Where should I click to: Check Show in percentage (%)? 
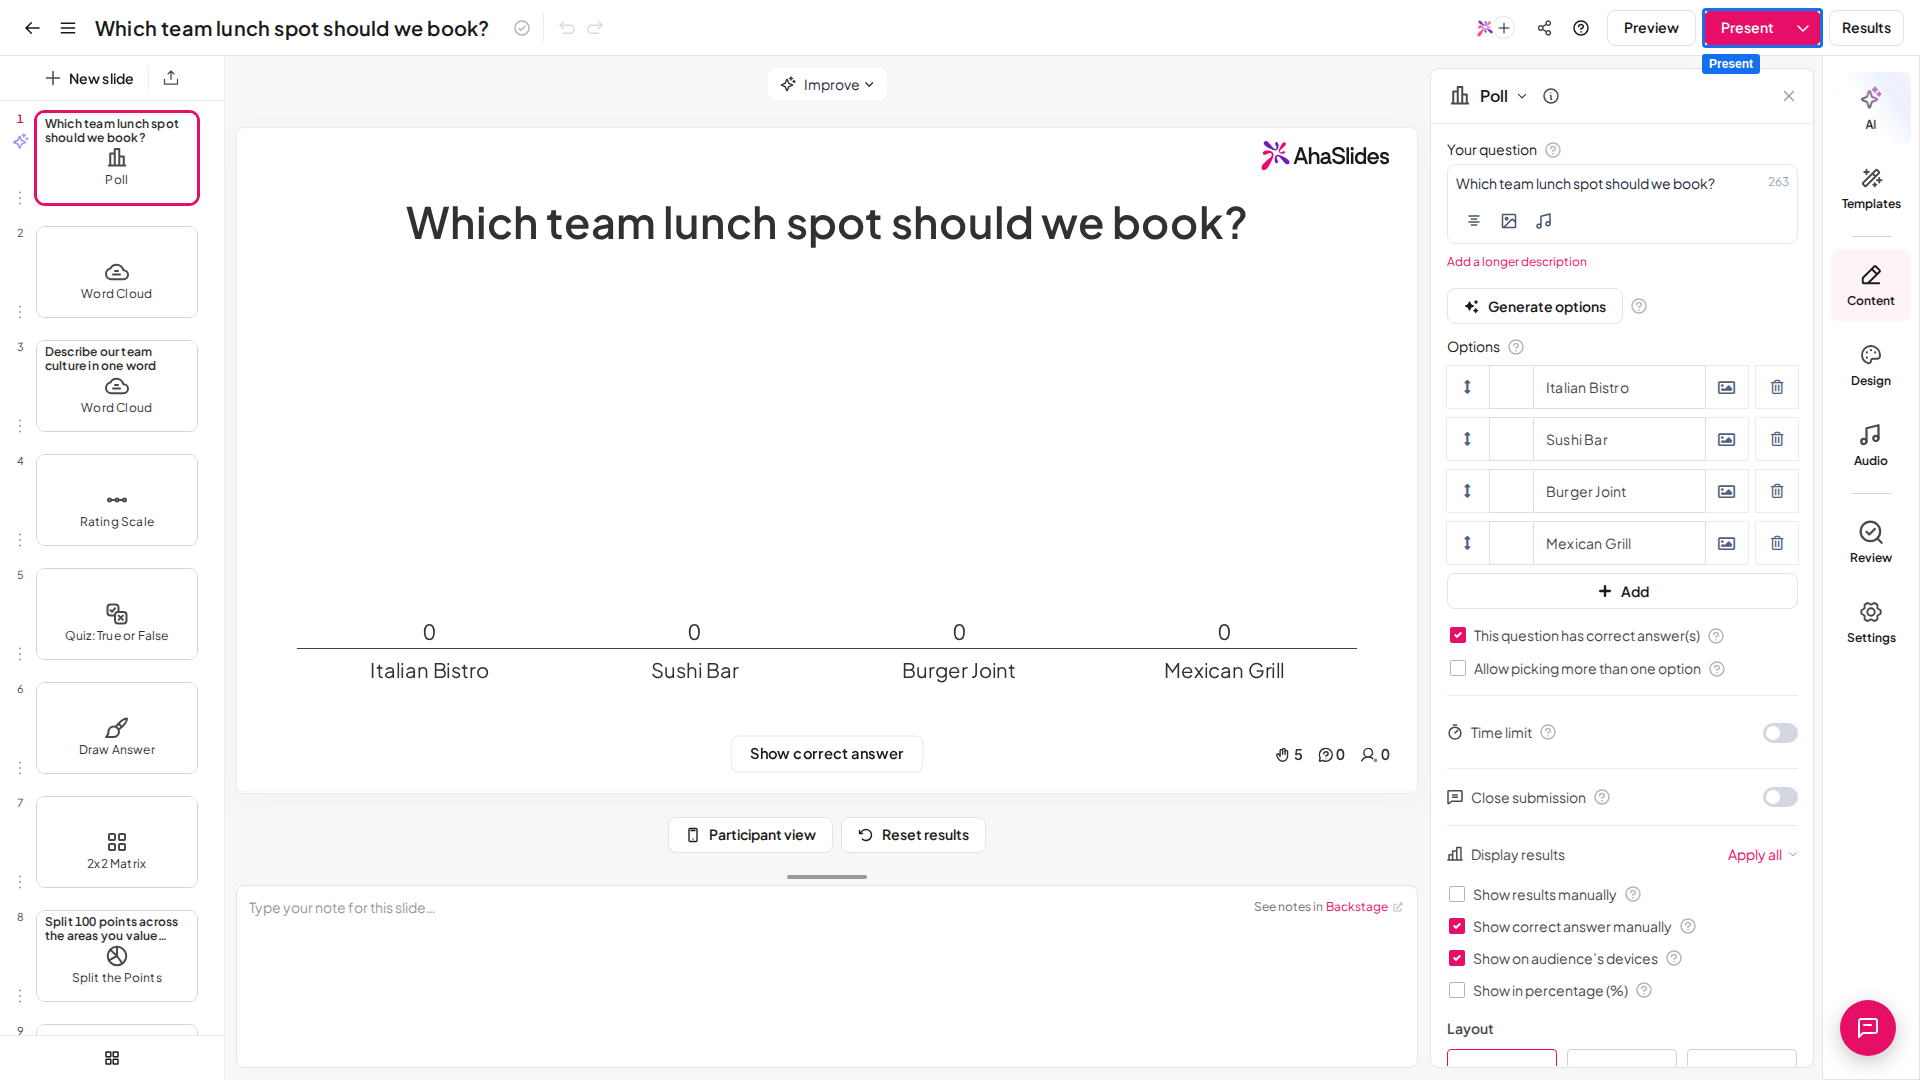click(x=1457, y=991)
